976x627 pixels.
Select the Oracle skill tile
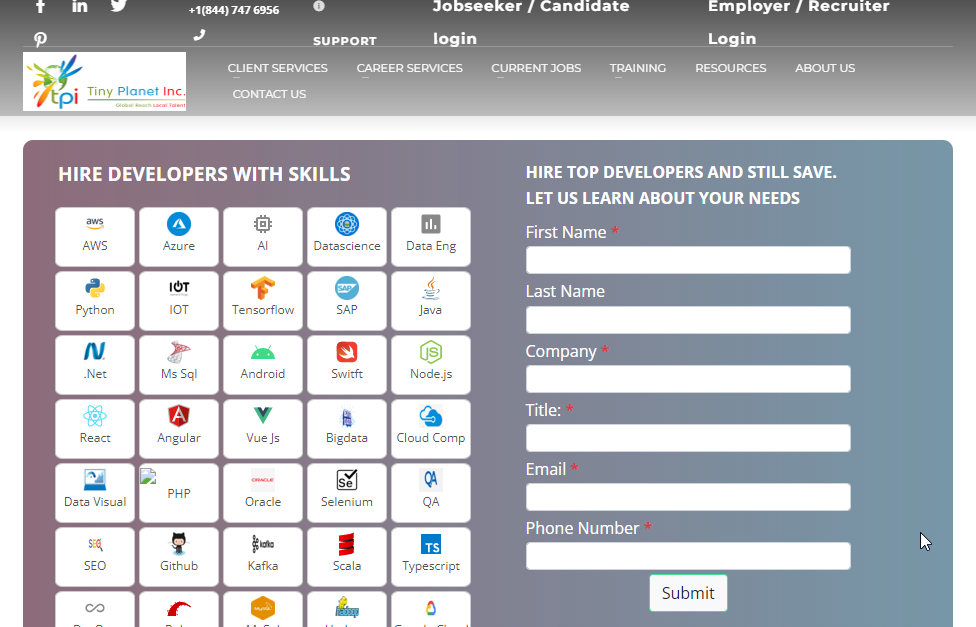(x=263, y=493)
